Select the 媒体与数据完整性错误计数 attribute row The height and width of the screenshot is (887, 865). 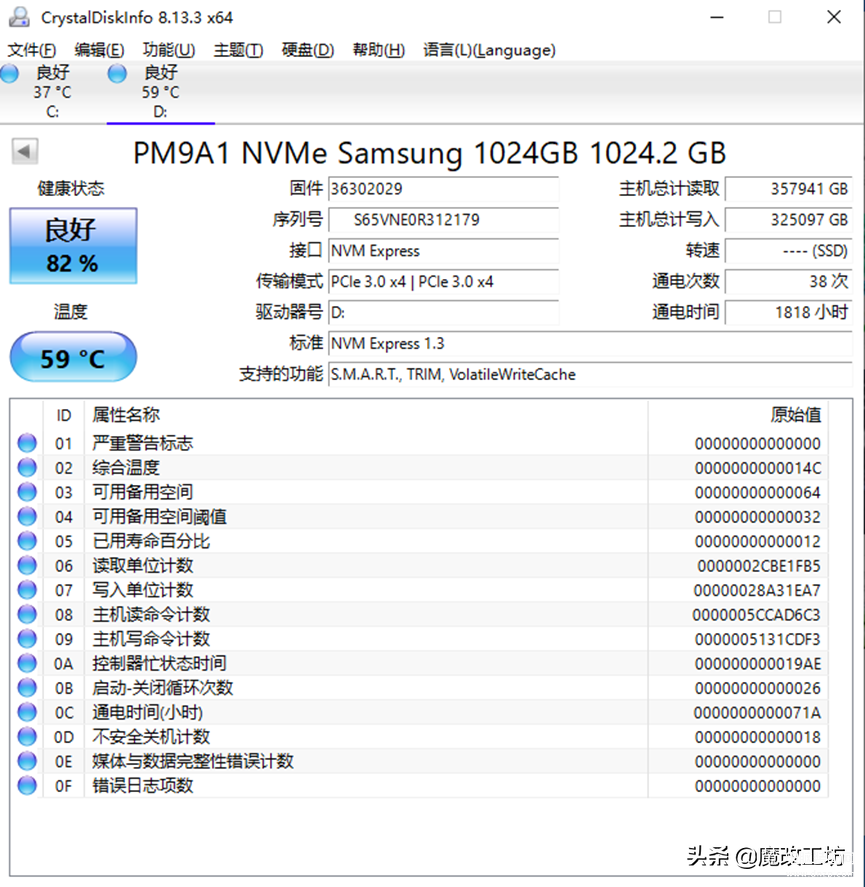pyautogui.click(x=419, y=761)
